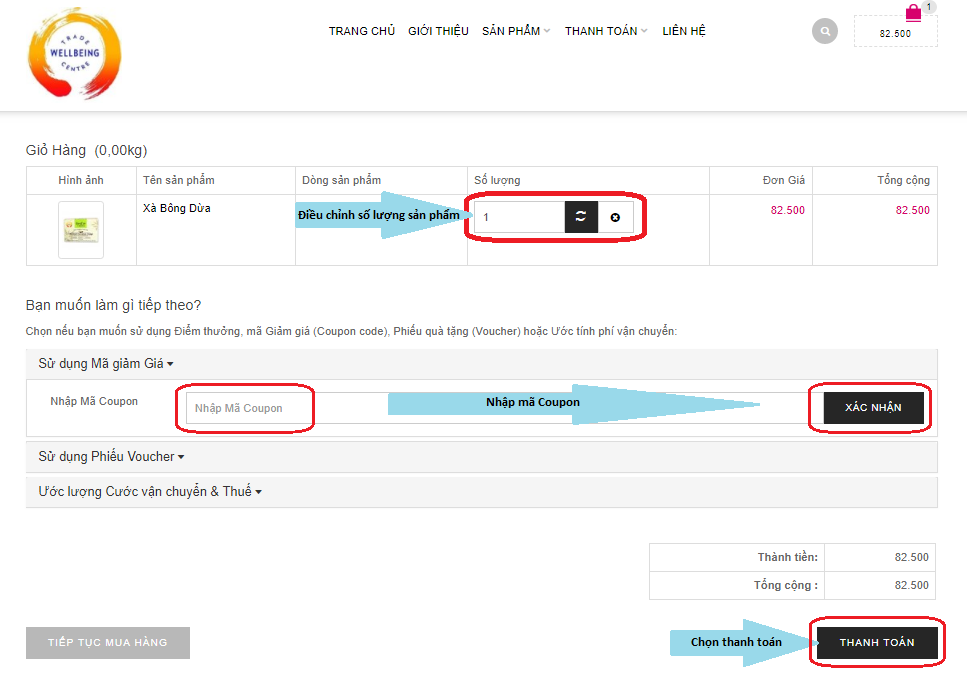Open the Xà Bông Dừa product name link
Image resolution: width=967 pixels, height=682 pixels.
point(177,209)
